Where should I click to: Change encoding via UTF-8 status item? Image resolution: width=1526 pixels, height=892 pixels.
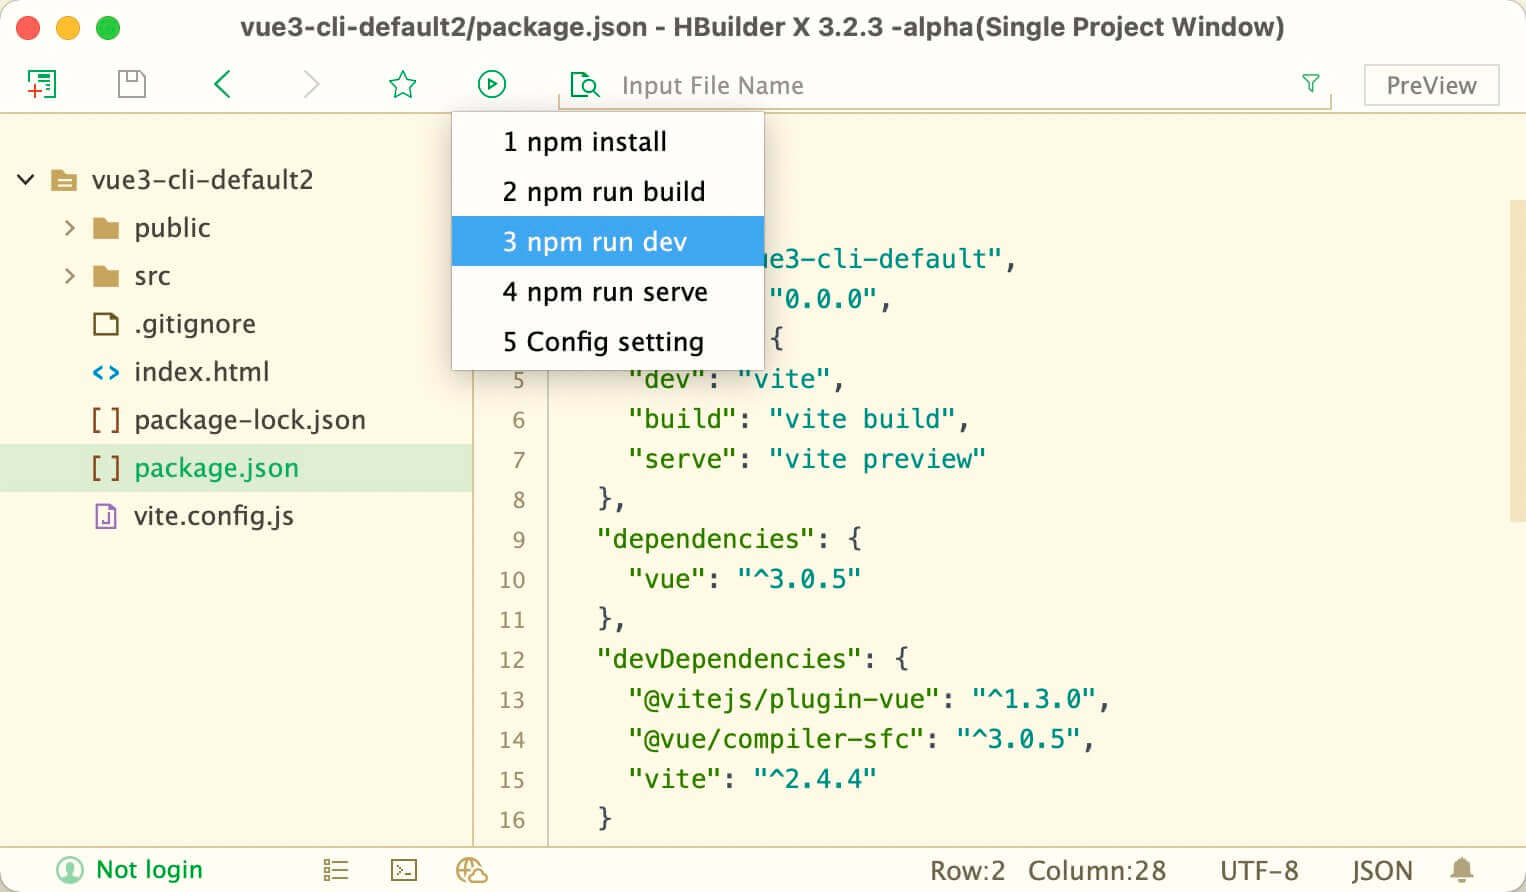coord(1259,871)
